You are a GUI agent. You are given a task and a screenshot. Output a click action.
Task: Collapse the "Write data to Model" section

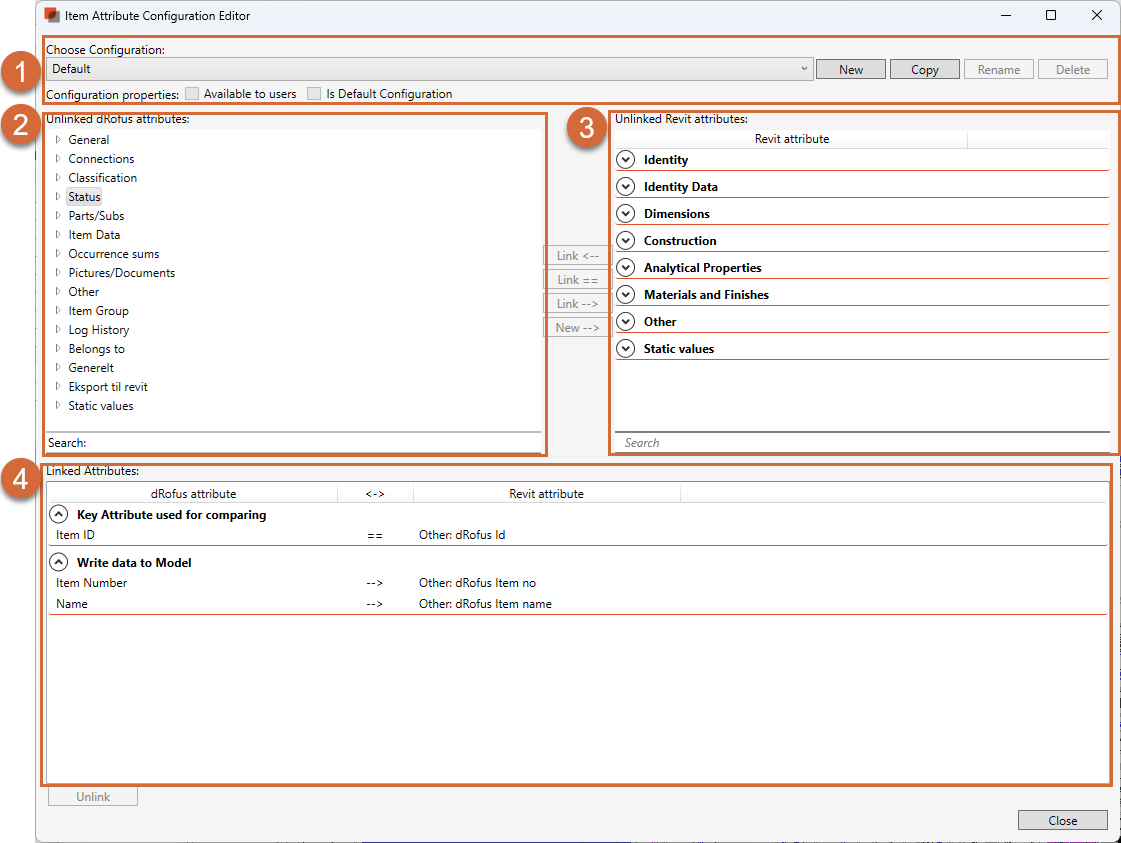click(x=58, y=562)
